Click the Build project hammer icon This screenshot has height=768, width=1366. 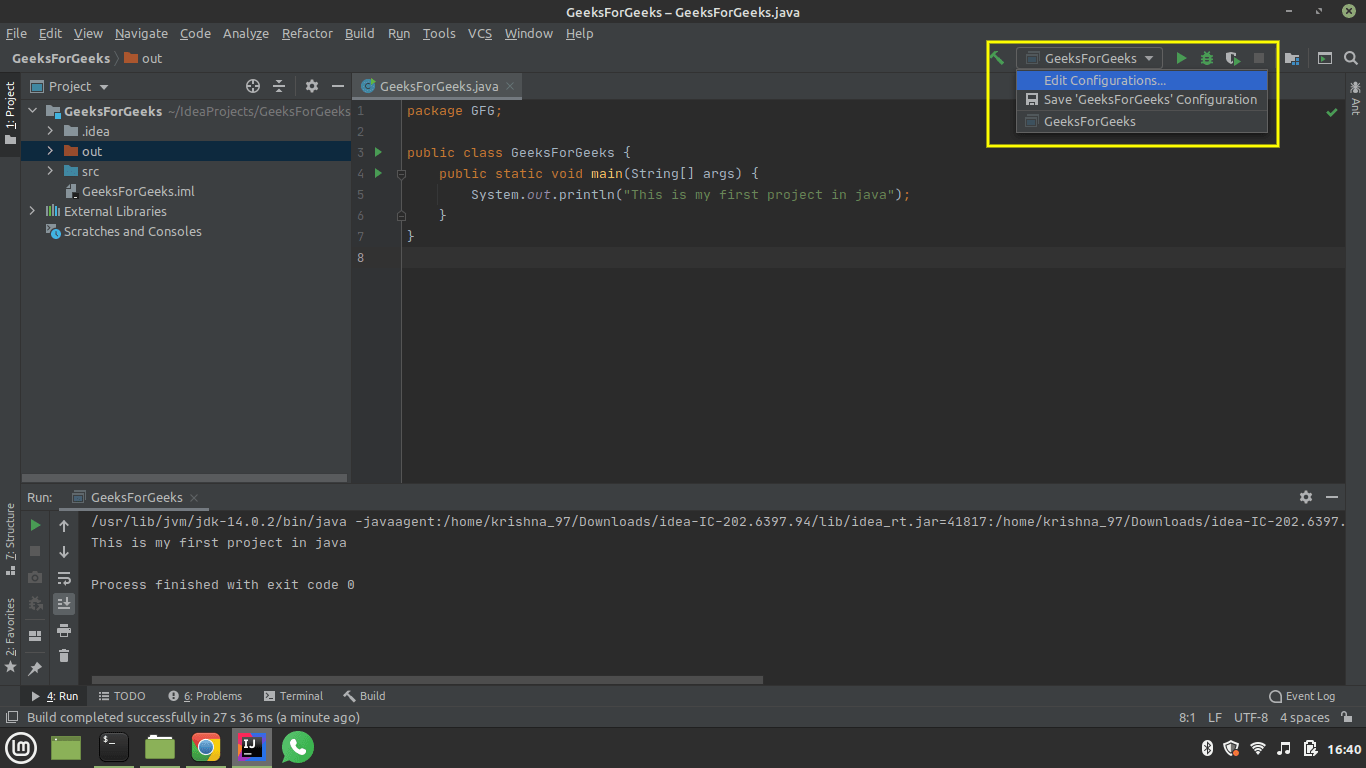coord(997,58)
